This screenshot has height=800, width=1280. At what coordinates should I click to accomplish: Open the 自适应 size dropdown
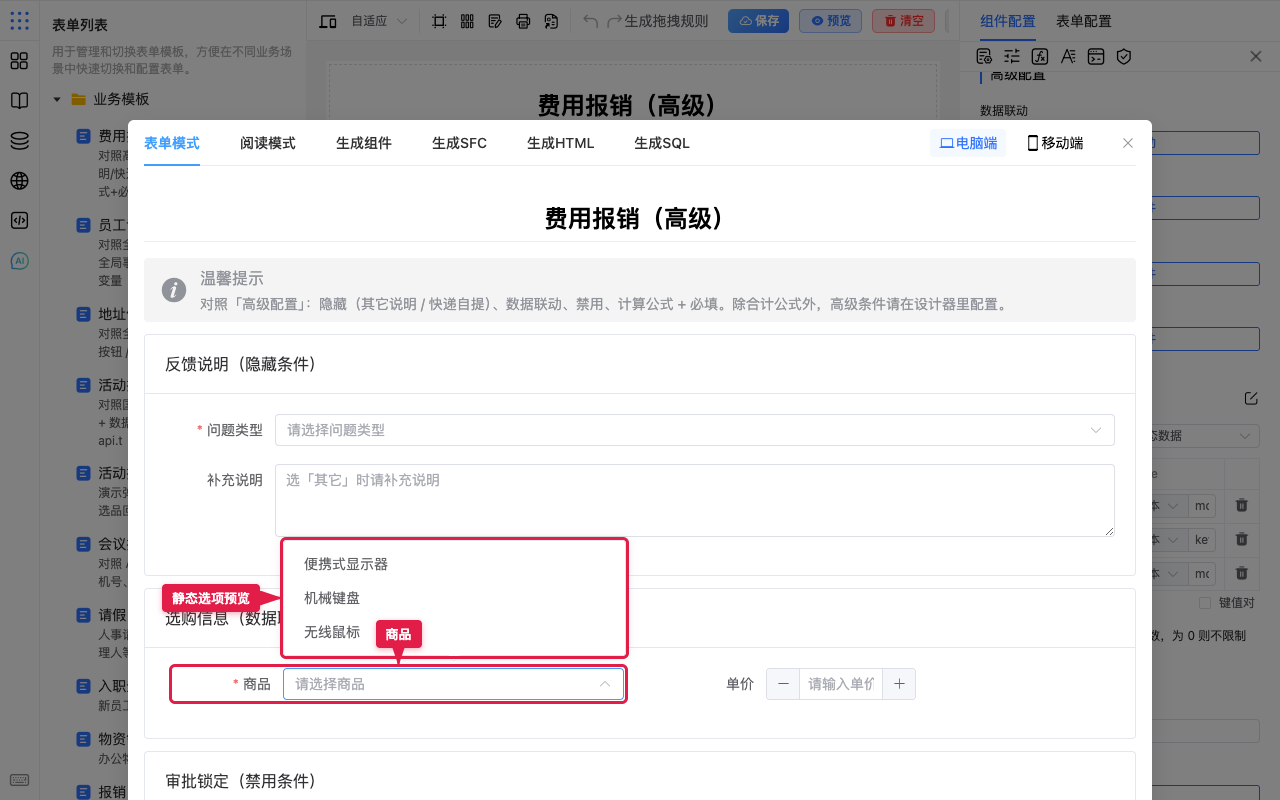(x=379, y=21)
